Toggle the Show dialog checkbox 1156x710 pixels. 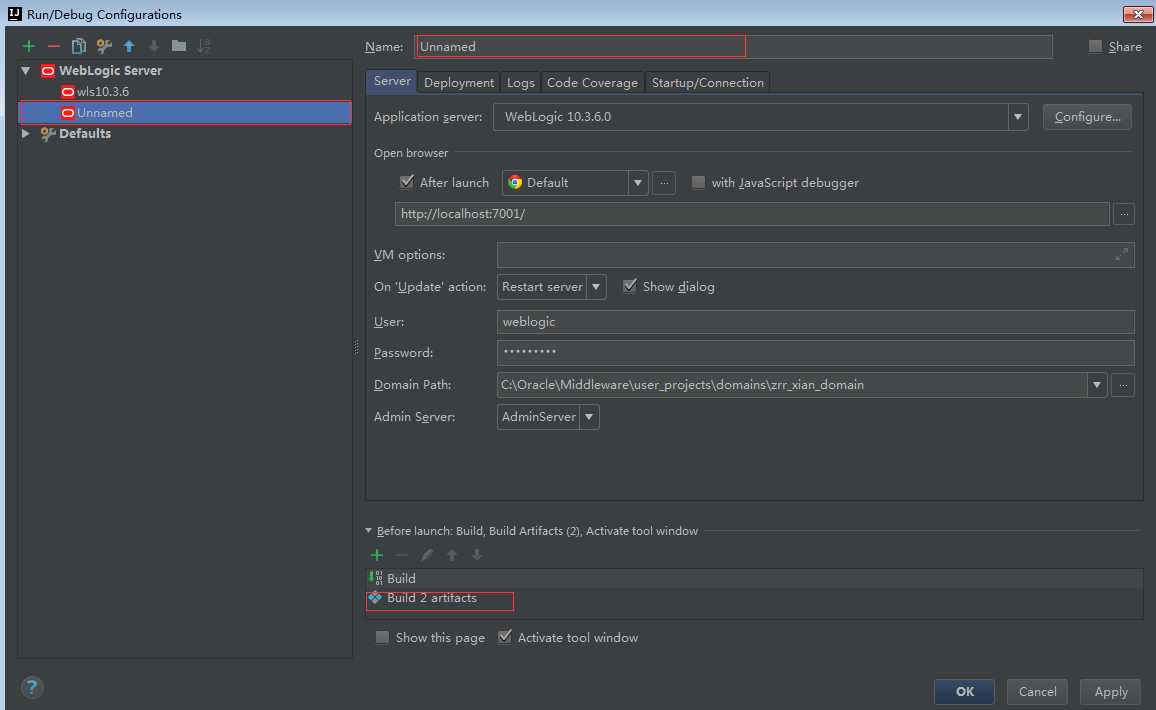[x=630, y=286]
